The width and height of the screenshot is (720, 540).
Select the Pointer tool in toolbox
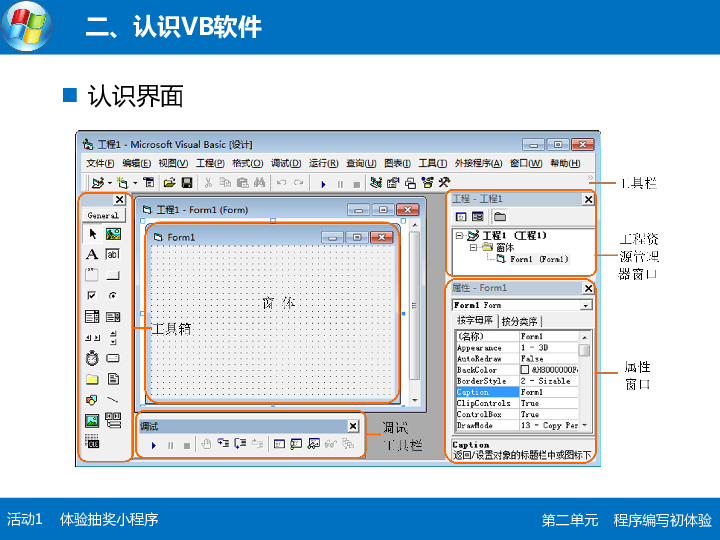point(93,234)
